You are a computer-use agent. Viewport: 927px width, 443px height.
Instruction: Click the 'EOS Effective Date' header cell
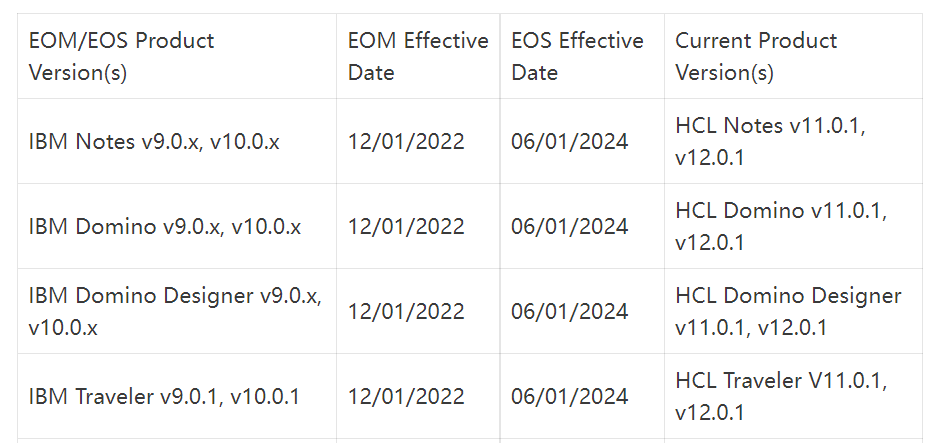pos(578,56)
